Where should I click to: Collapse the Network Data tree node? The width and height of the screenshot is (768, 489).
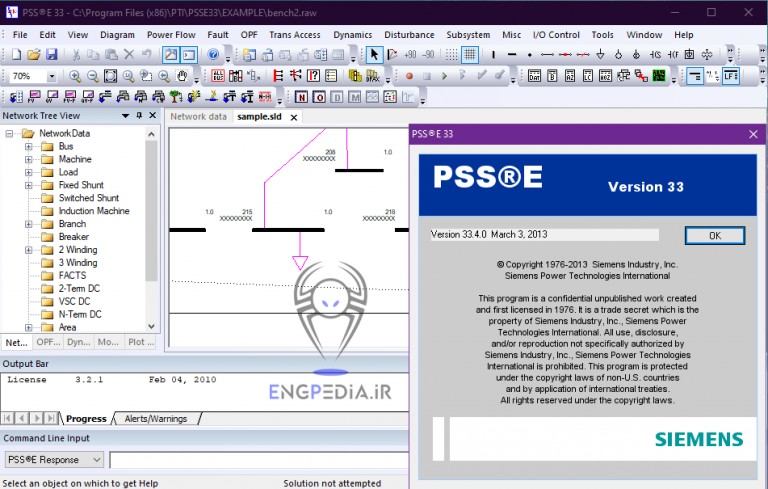pos(9,133)
